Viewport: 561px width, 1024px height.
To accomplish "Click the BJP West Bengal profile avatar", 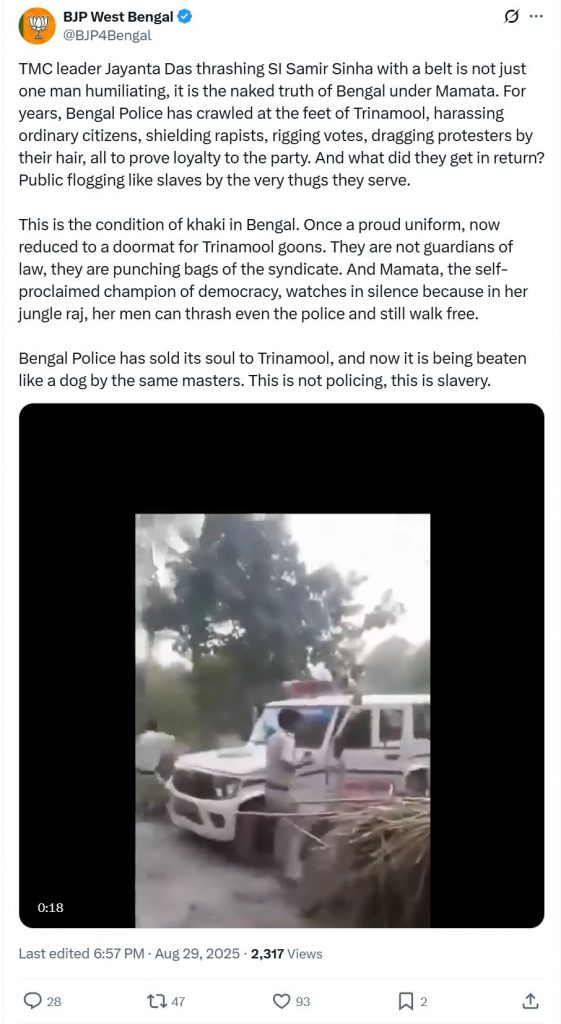I will coord(37,26).
